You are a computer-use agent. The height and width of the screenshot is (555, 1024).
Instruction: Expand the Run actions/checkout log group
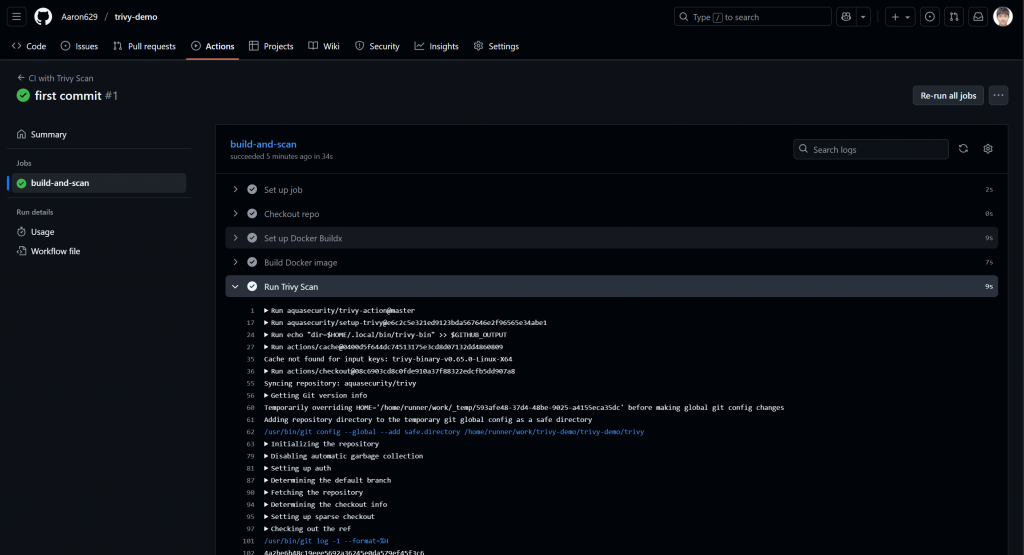[389, 371]
